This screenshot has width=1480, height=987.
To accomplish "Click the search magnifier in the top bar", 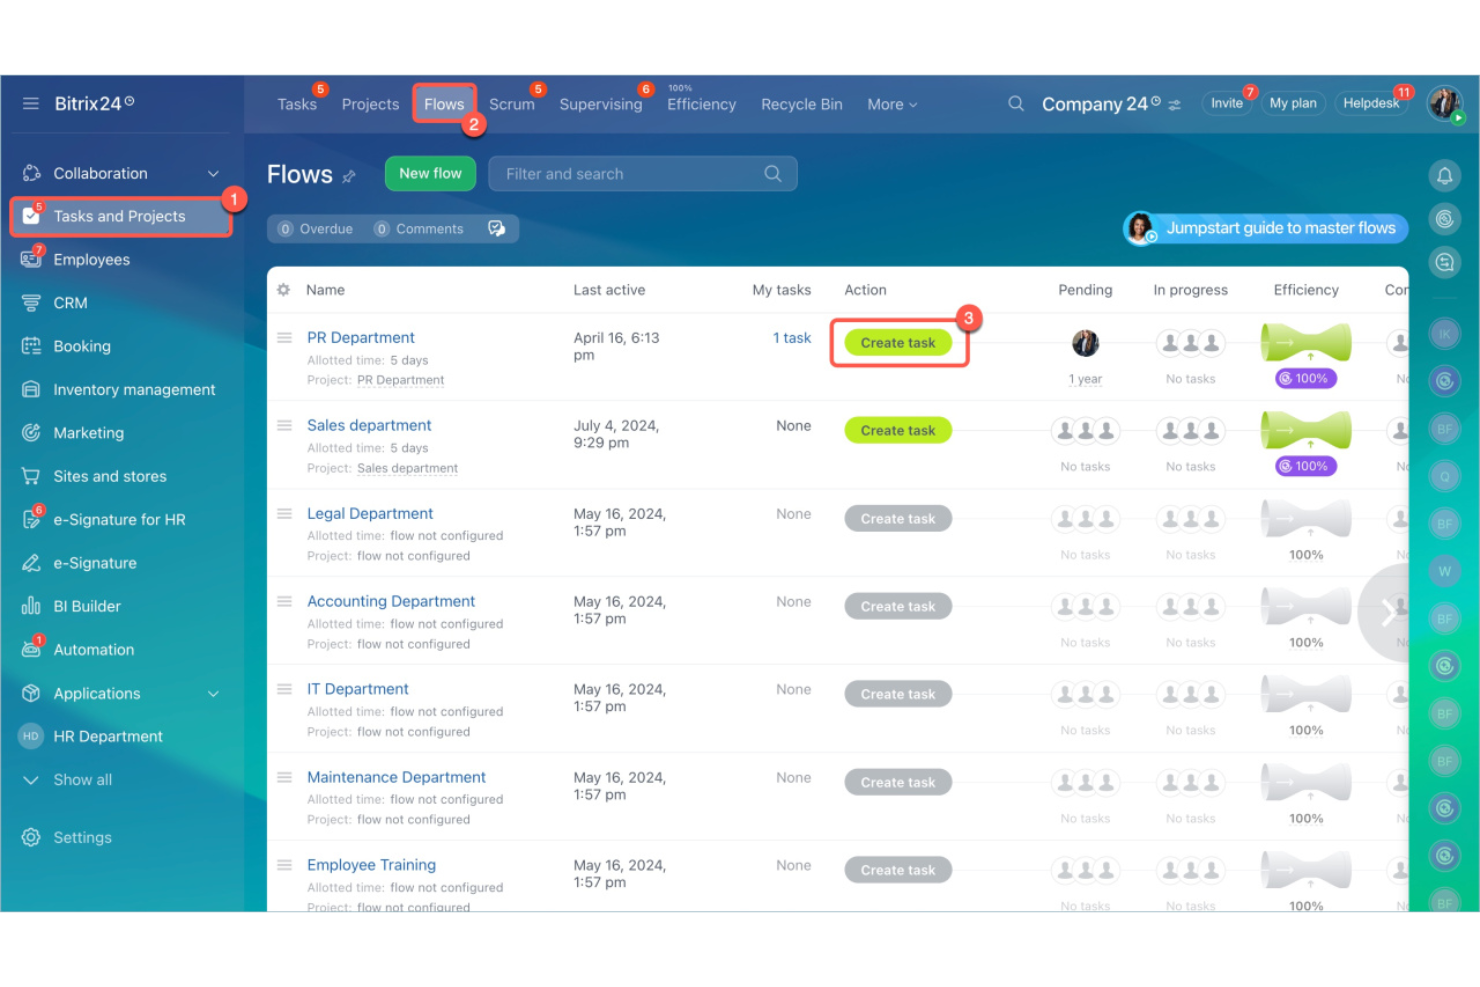I will 1015,103.
